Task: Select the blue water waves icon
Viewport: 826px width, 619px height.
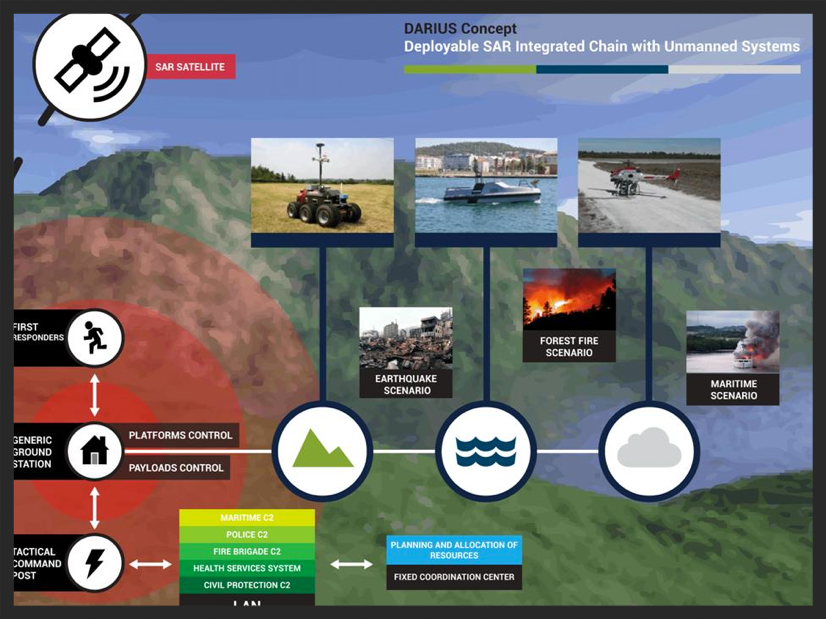Action: tap(486, 451)
